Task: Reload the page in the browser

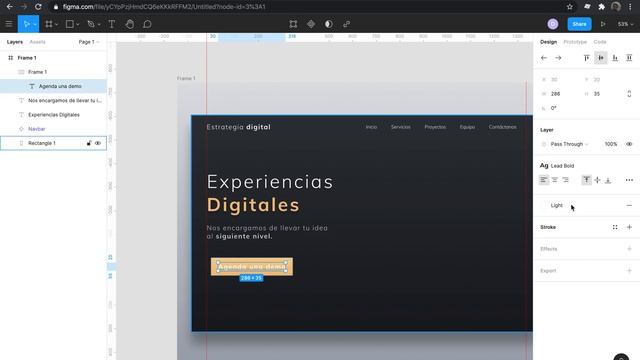Action: pyautogui.click(x=38, y=7)
